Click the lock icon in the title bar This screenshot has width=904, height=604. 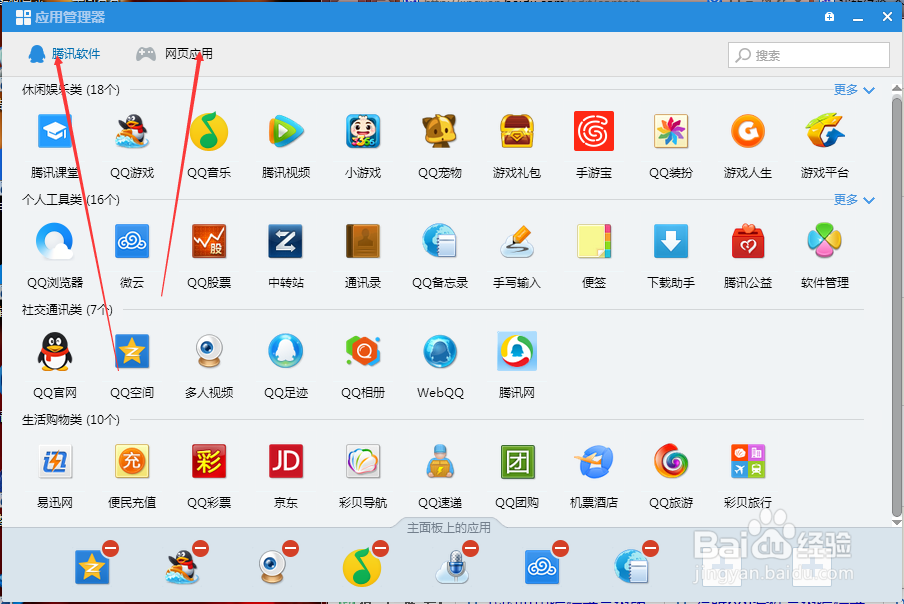coord(829,16)
